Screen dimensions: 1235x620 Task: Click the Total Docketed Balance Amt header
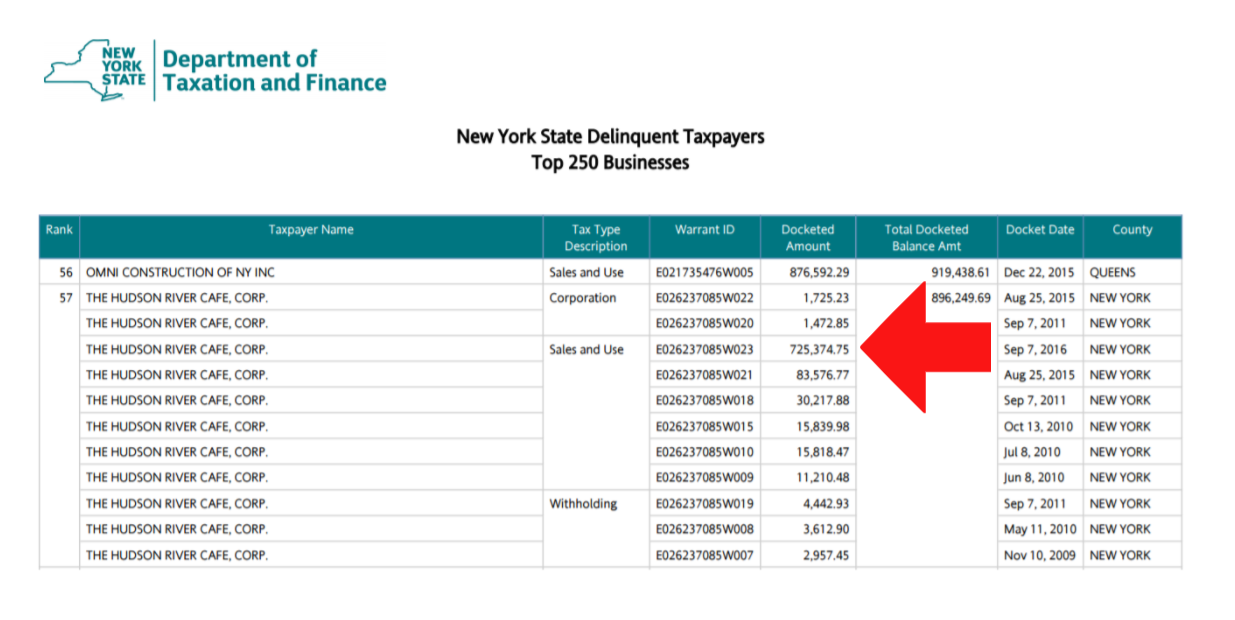click(x=926, y=238)
